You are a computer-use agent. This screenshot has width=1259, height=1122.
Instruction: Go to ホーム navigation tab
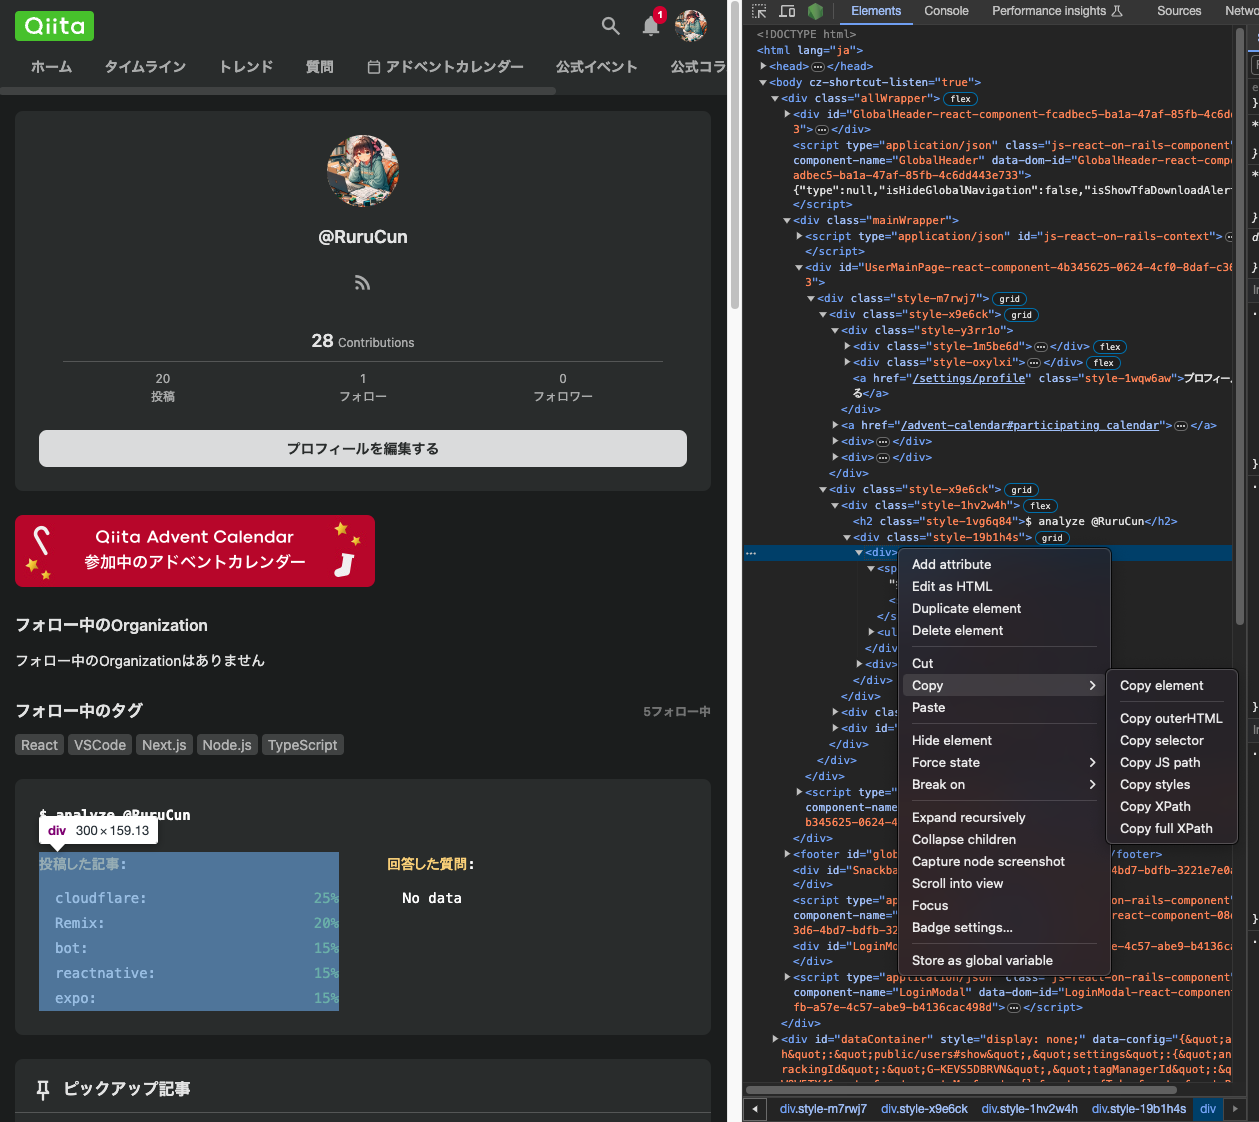pos(52,67)
